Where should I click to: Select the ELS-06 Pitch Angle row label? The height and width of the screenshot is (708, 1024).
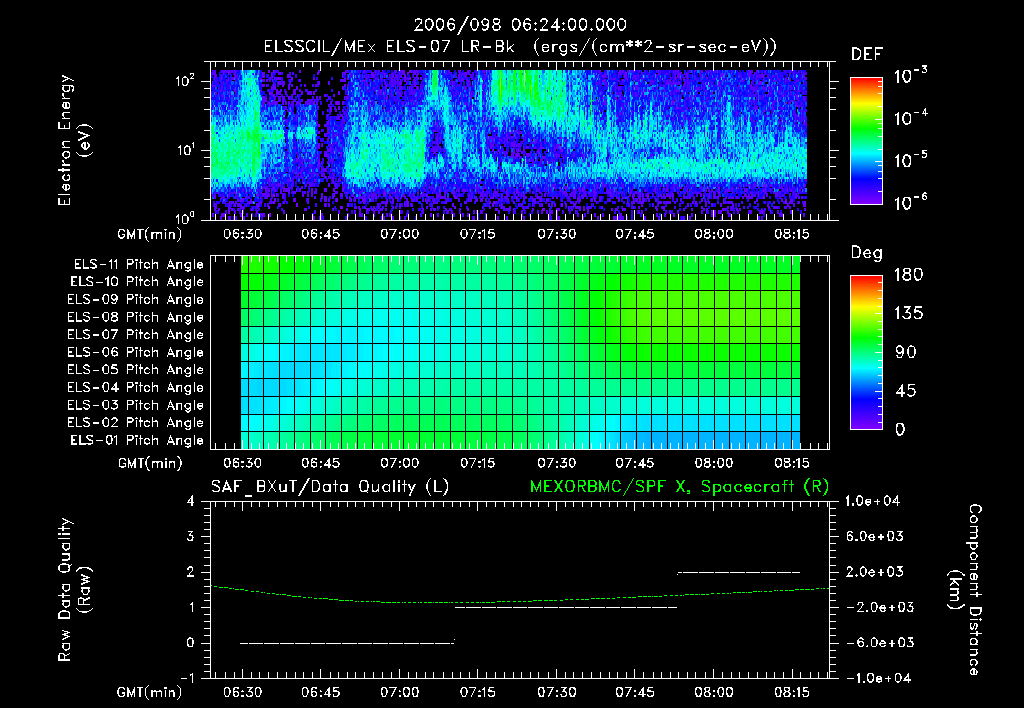coord(136,352)
